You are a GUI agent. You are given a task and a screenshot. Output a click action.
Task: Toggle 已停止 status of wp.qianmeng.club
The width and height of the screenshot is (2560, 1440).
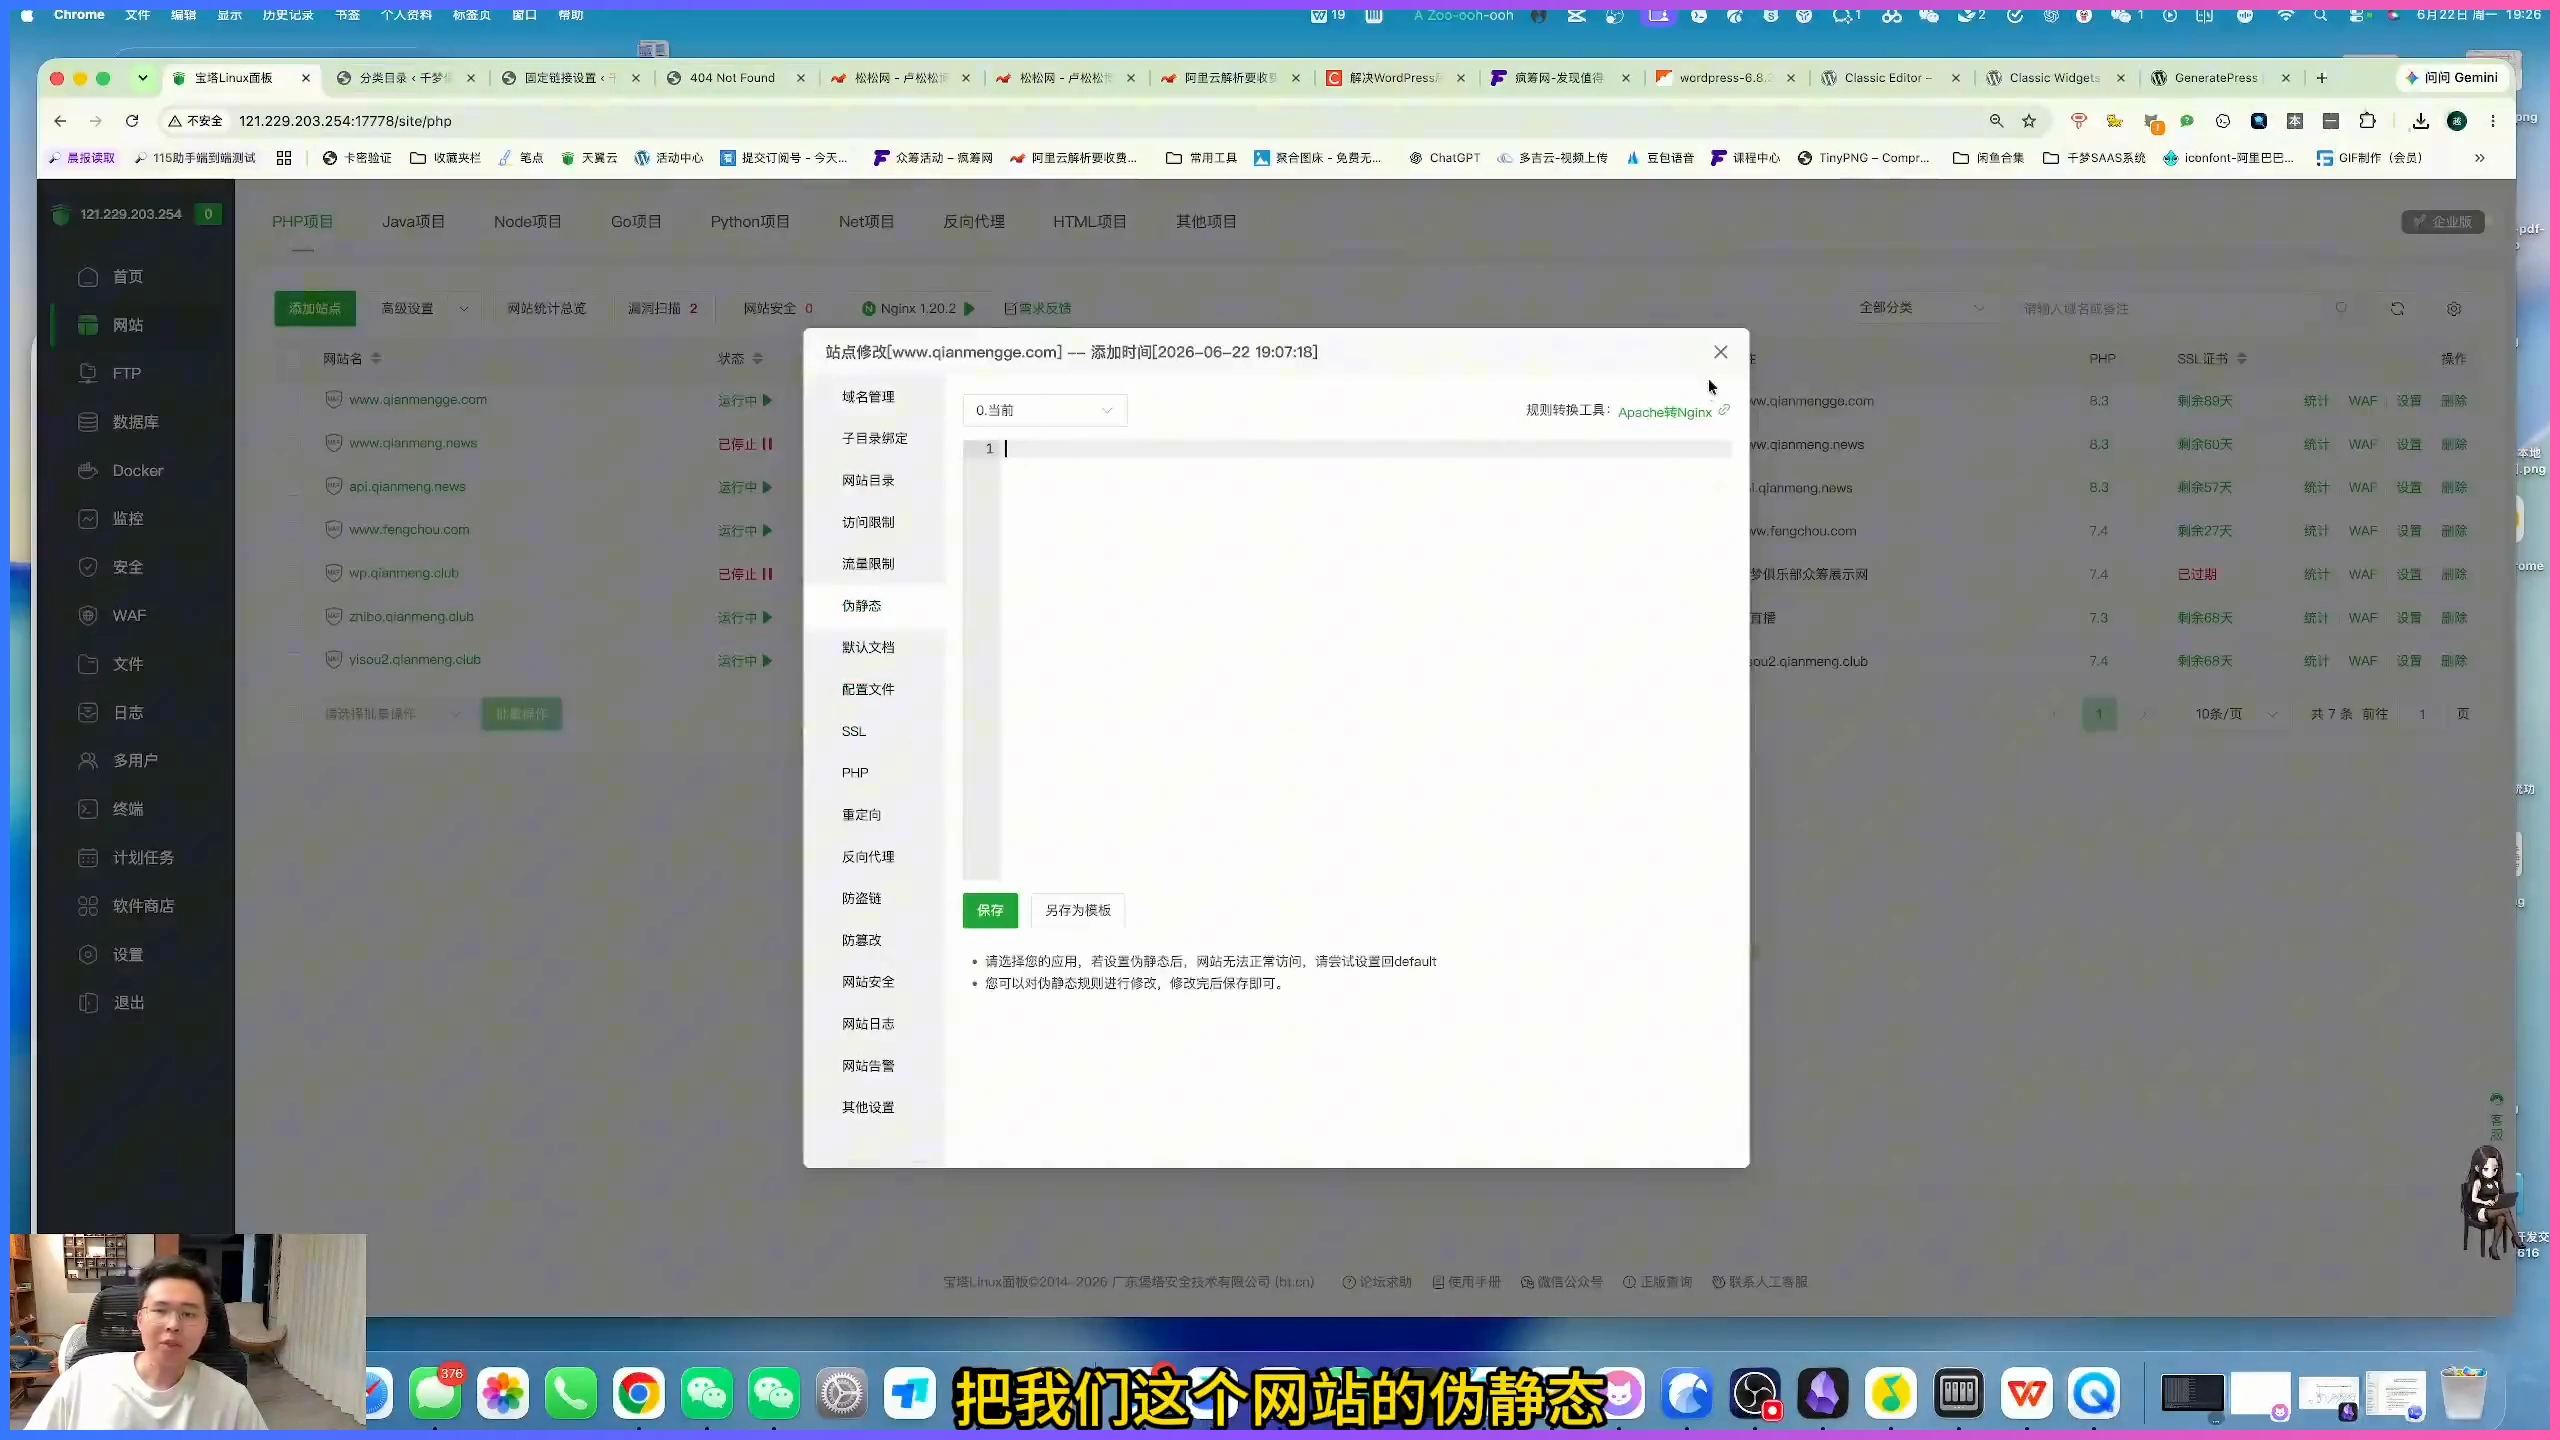[x=745, y=574]
